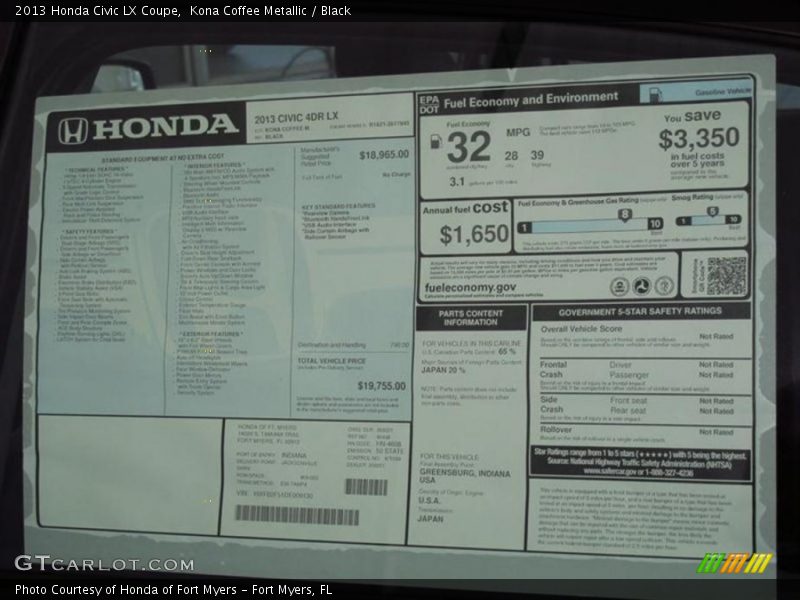Screen dimensions: 800x600
Task: Click the 'JAPAN 20 %' parts content line
Action: point(443,370)
